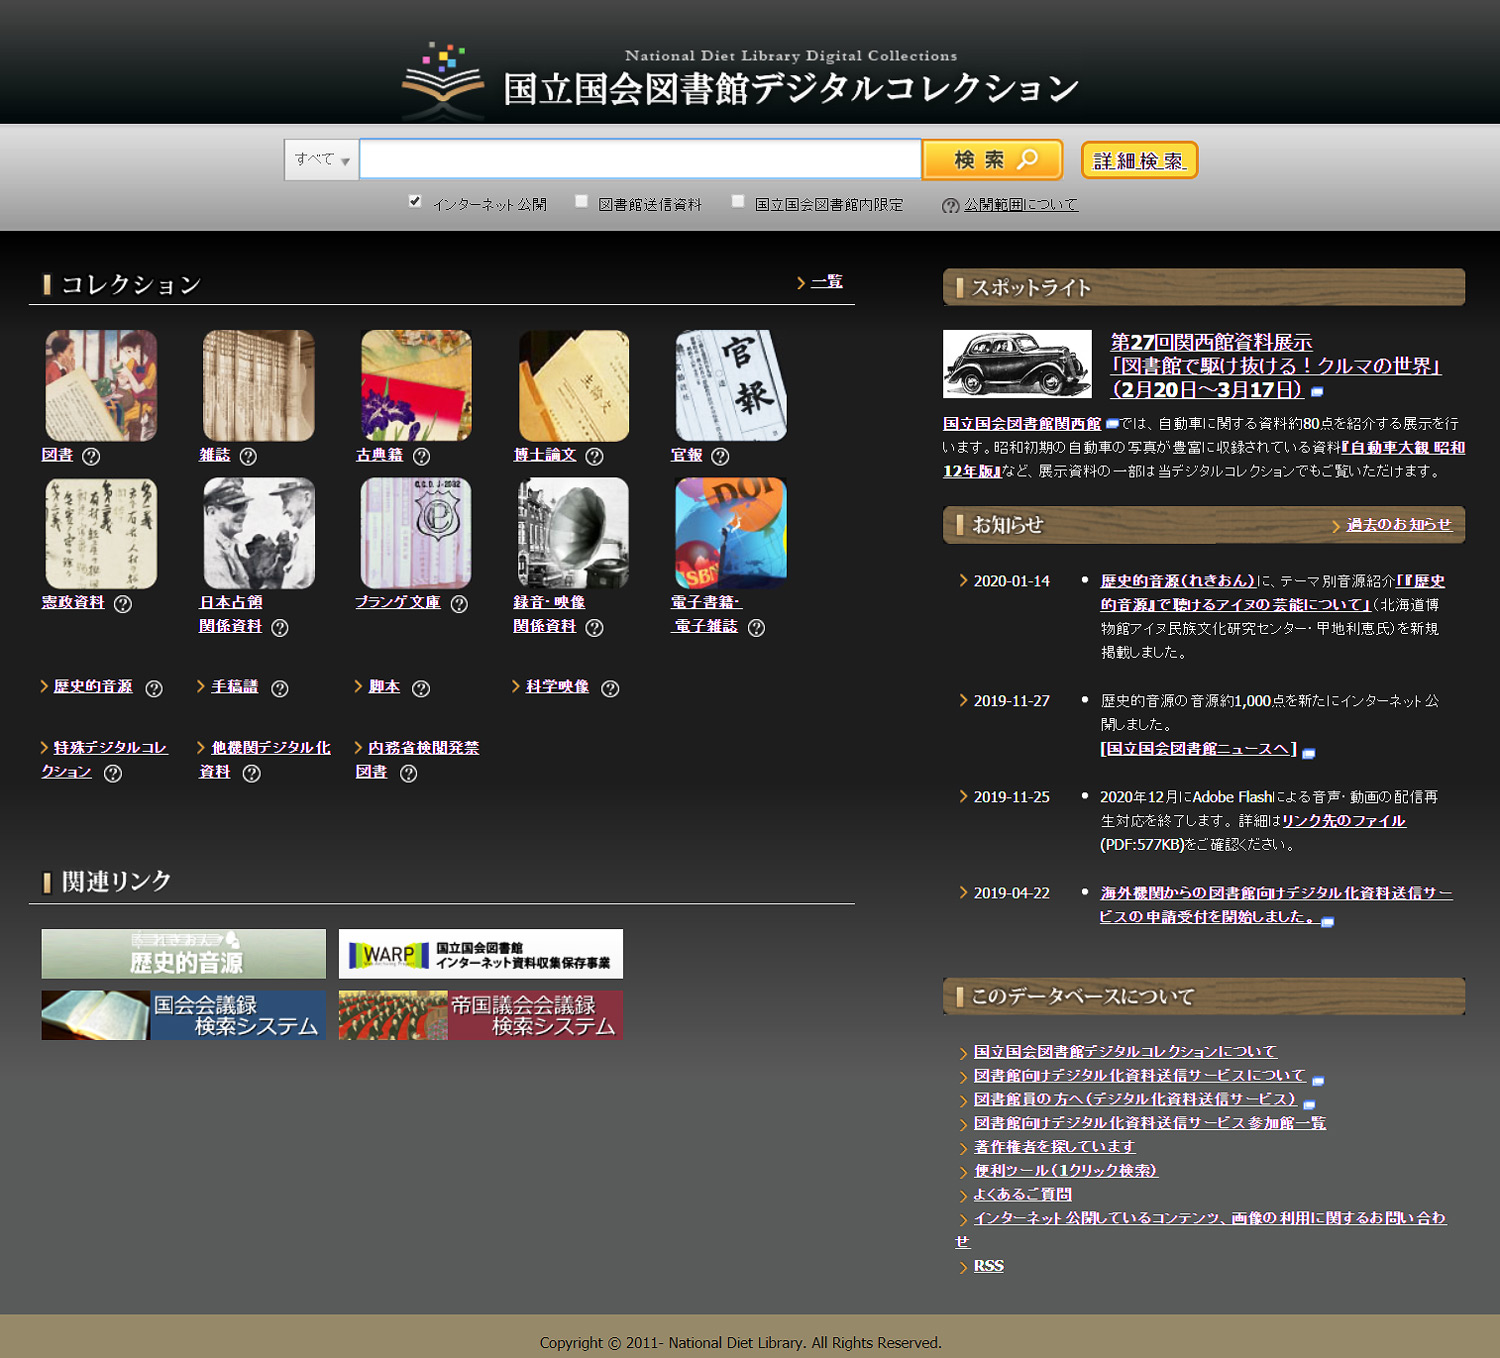Click the 歴史的音源 related link banner

(184, 954)
